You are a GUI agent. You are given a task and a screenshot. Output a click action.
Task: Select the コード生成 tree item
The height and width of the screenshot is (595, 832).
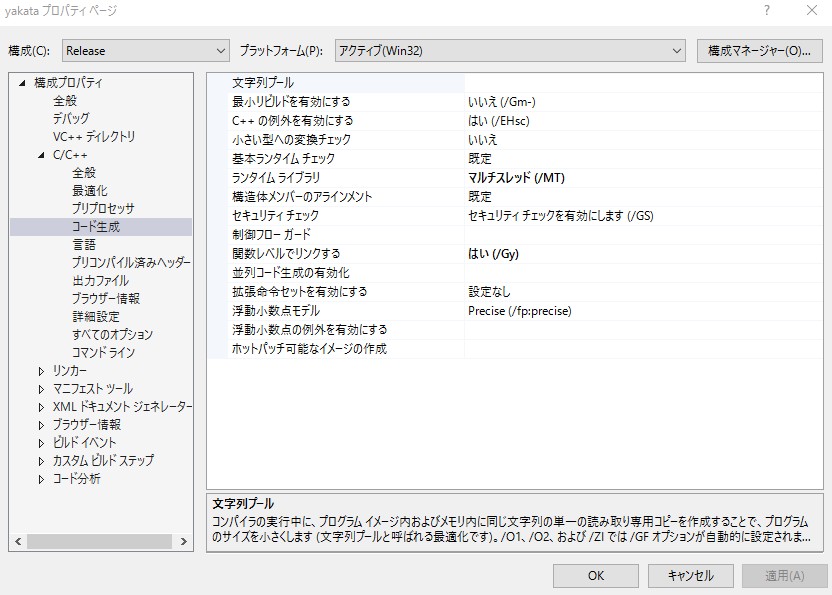coord(96,227)
